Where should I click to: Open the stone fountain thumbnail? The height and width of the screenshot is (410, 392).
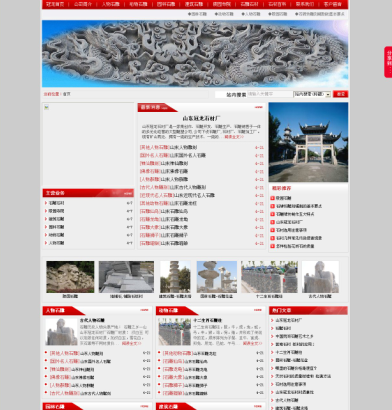click(217, 277)
